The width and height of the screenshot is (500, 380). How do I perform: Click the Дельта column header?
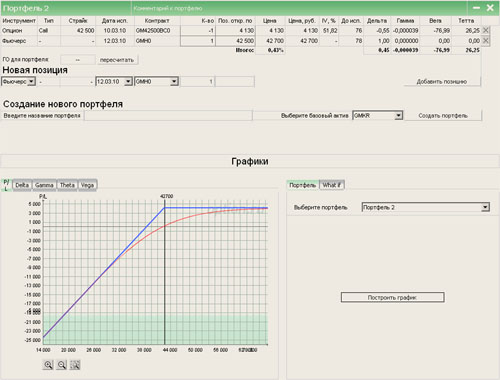click(377, 21)
